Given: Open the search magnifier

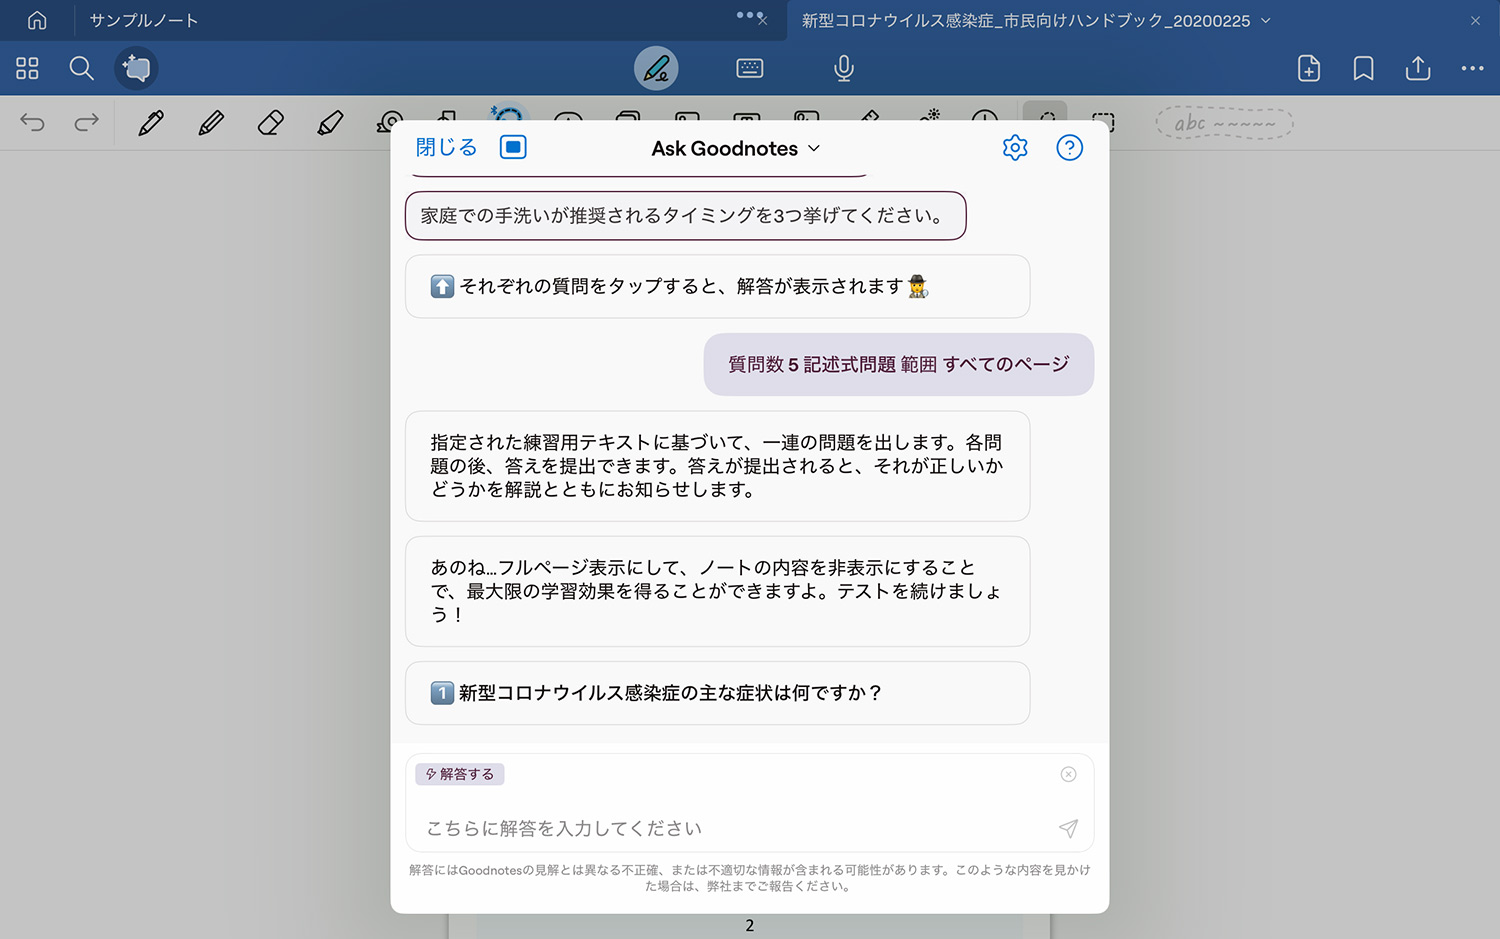Looking at the screenshot, I should pyautogui.click(x=81, y=68).
